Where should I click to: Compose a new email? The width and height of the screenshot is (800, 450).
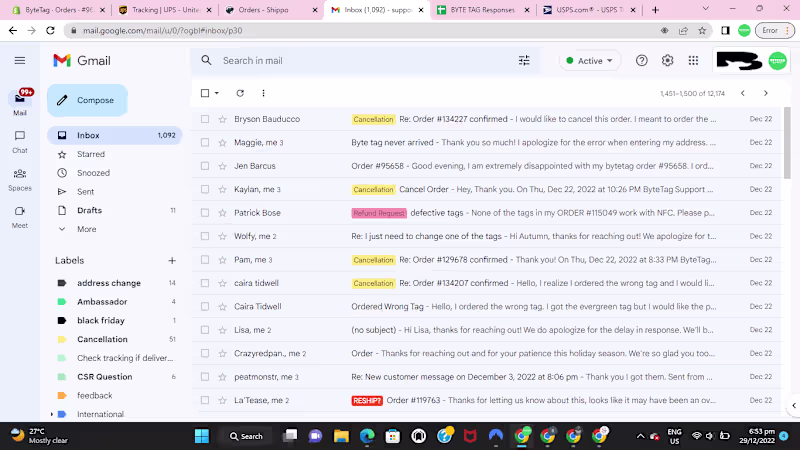coord(87,101)
